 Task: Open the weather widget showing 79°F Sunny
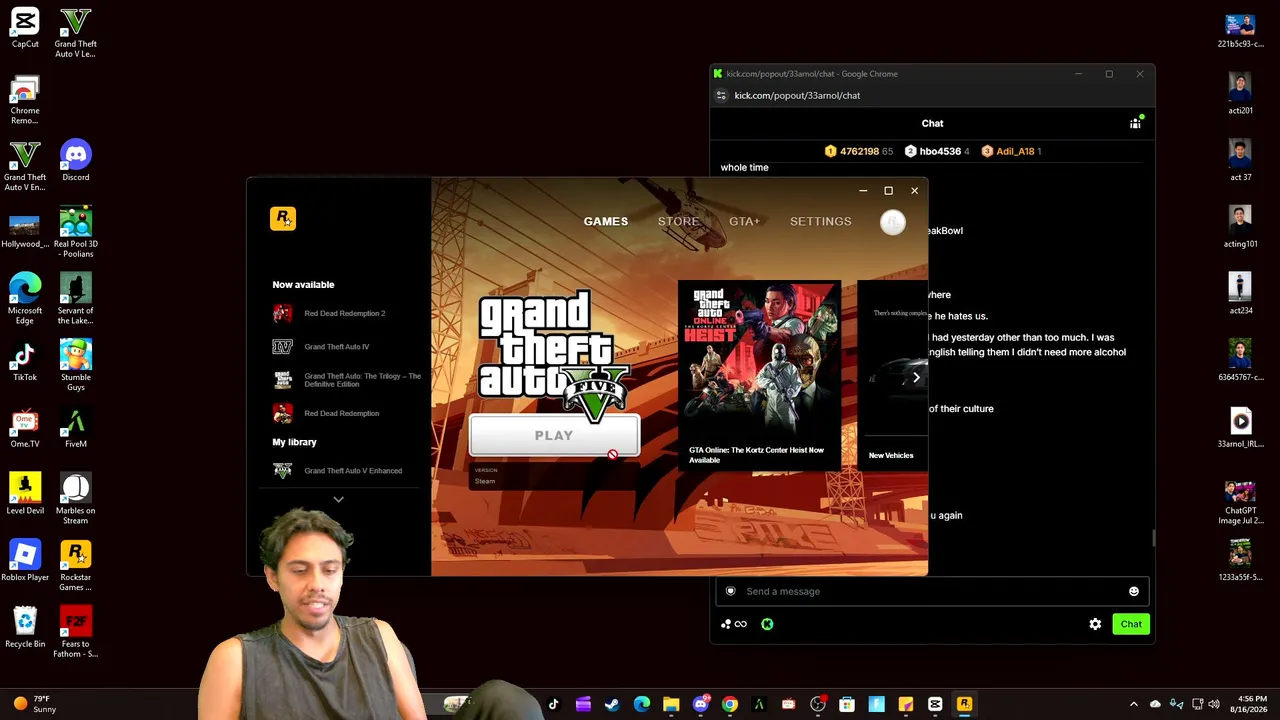tap(35, 704)
